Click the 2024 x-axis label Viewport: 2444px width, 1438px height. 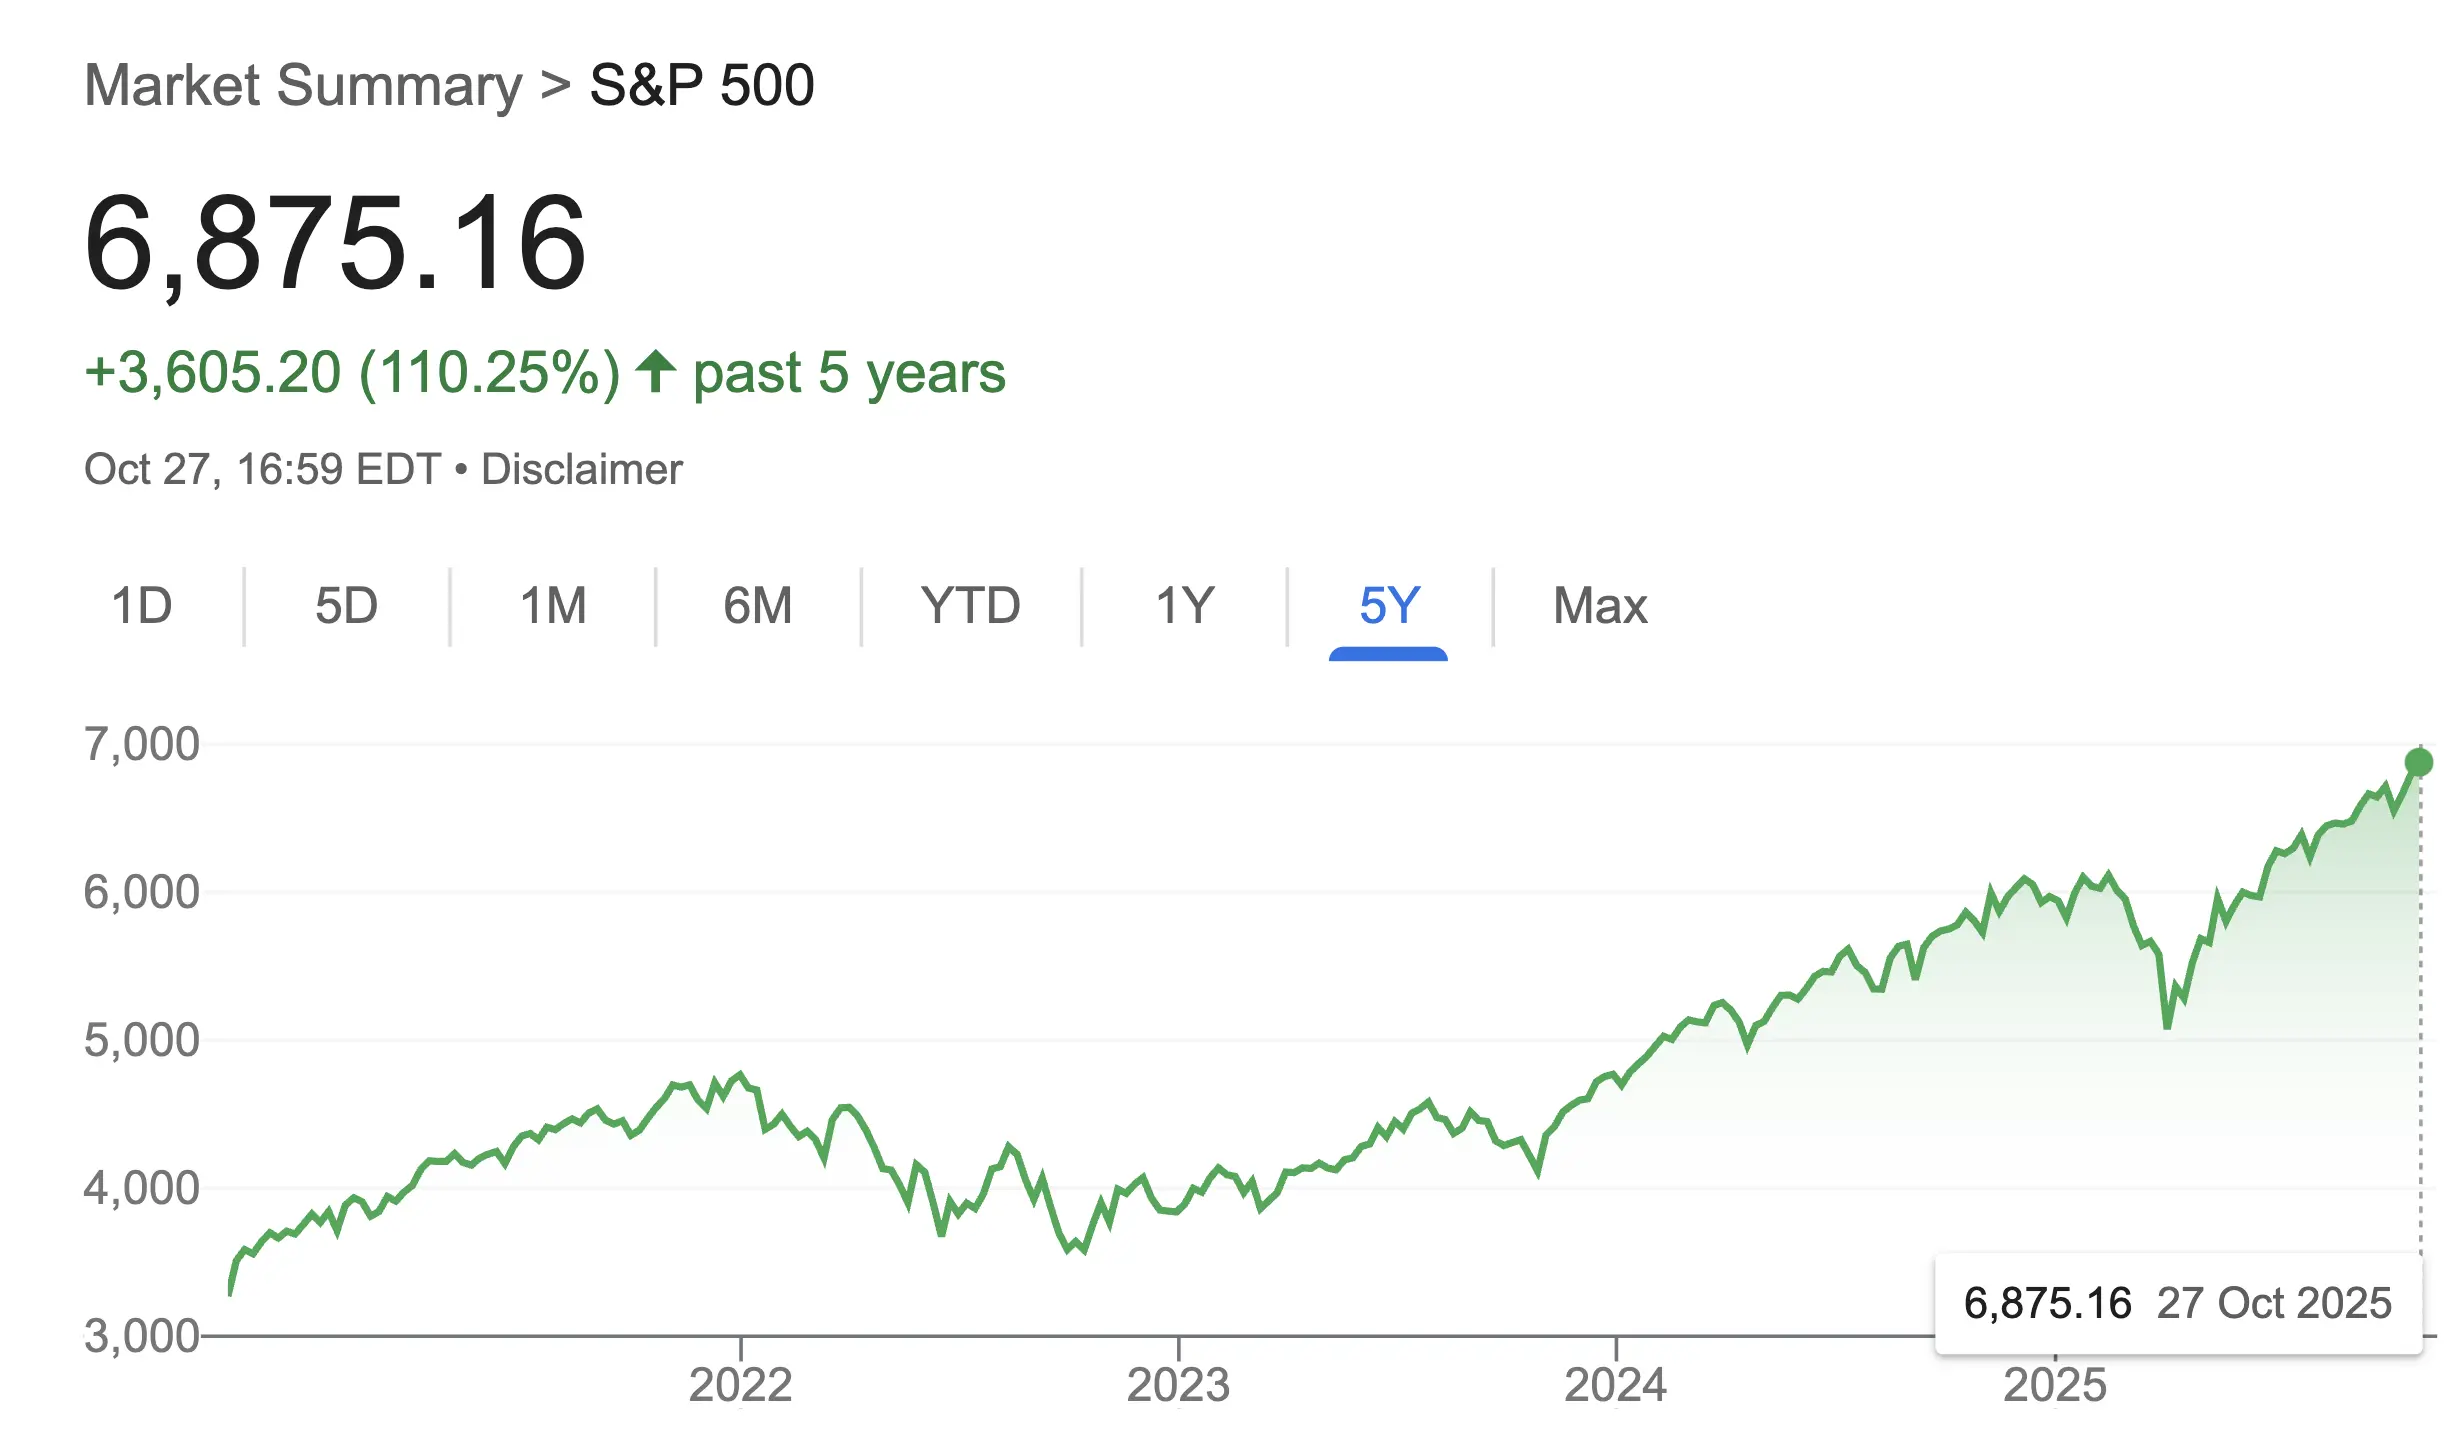click(1616, 1385)
